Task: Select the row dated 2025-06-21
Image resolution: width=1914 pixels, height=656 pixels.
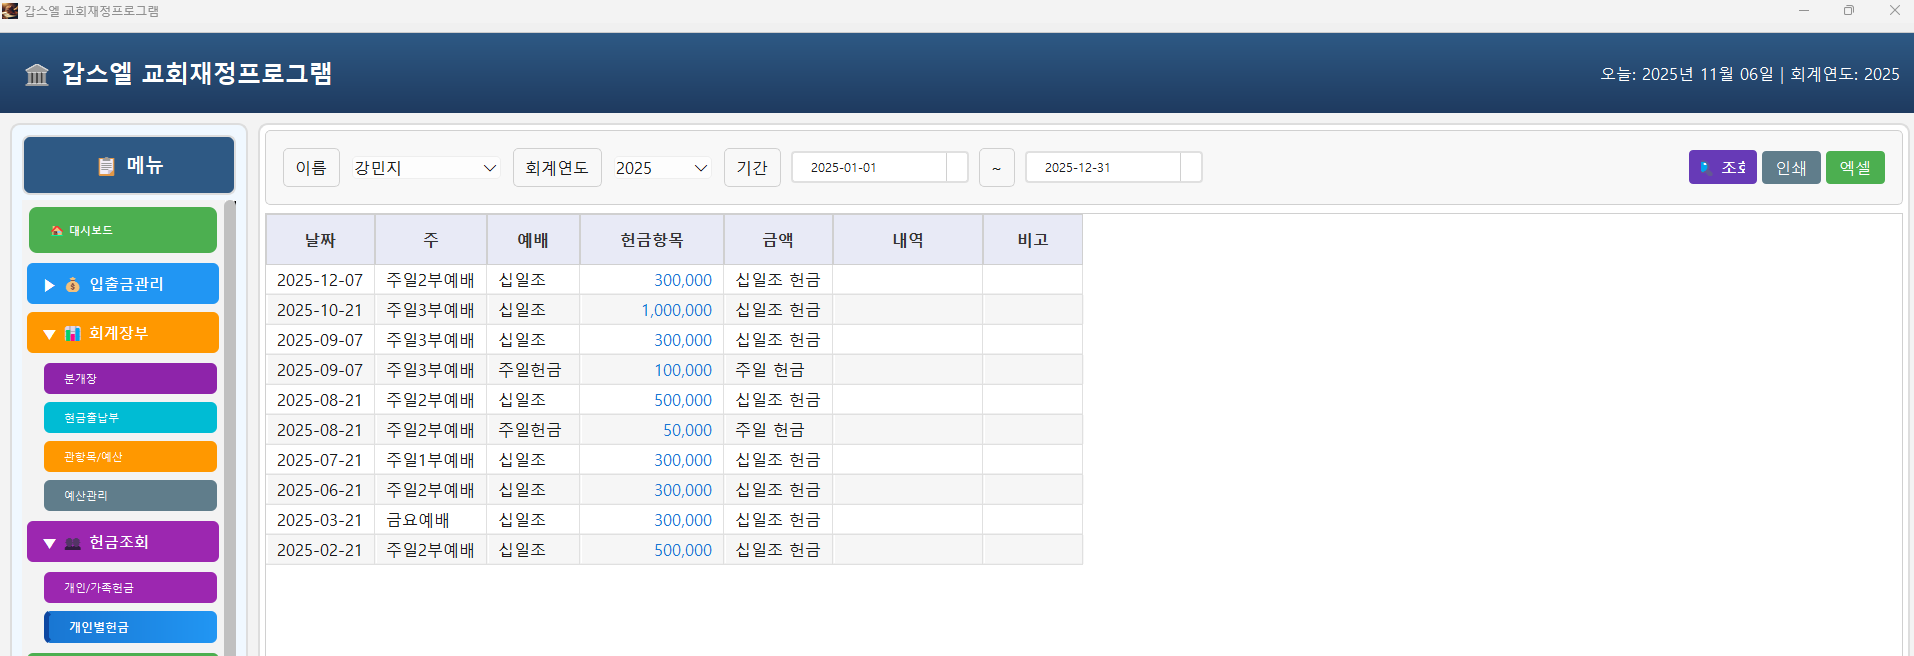Action: coord(674,490)
